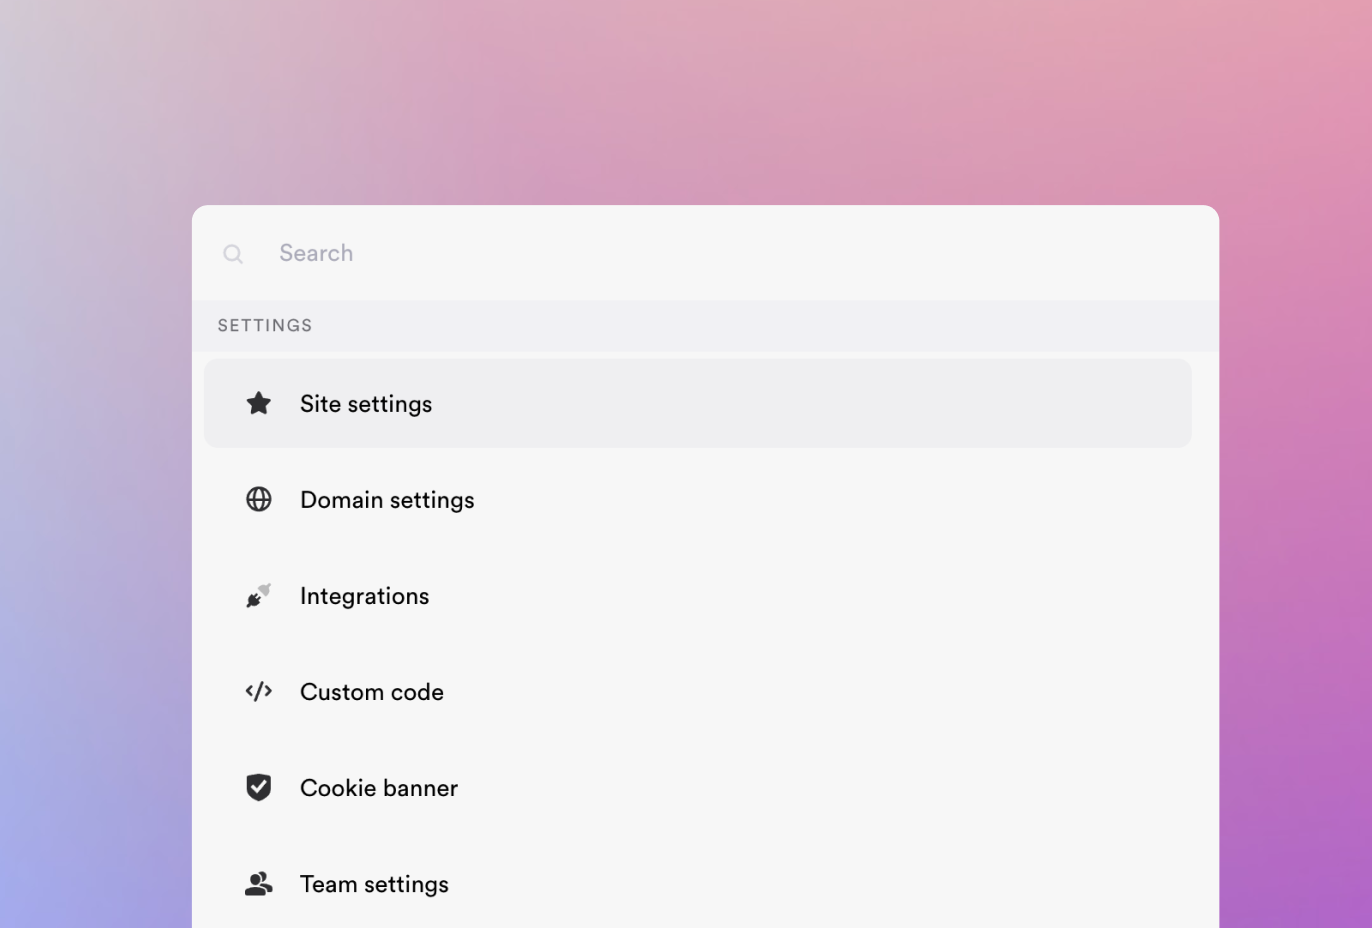Select the plug icon for Integrations

259,595
